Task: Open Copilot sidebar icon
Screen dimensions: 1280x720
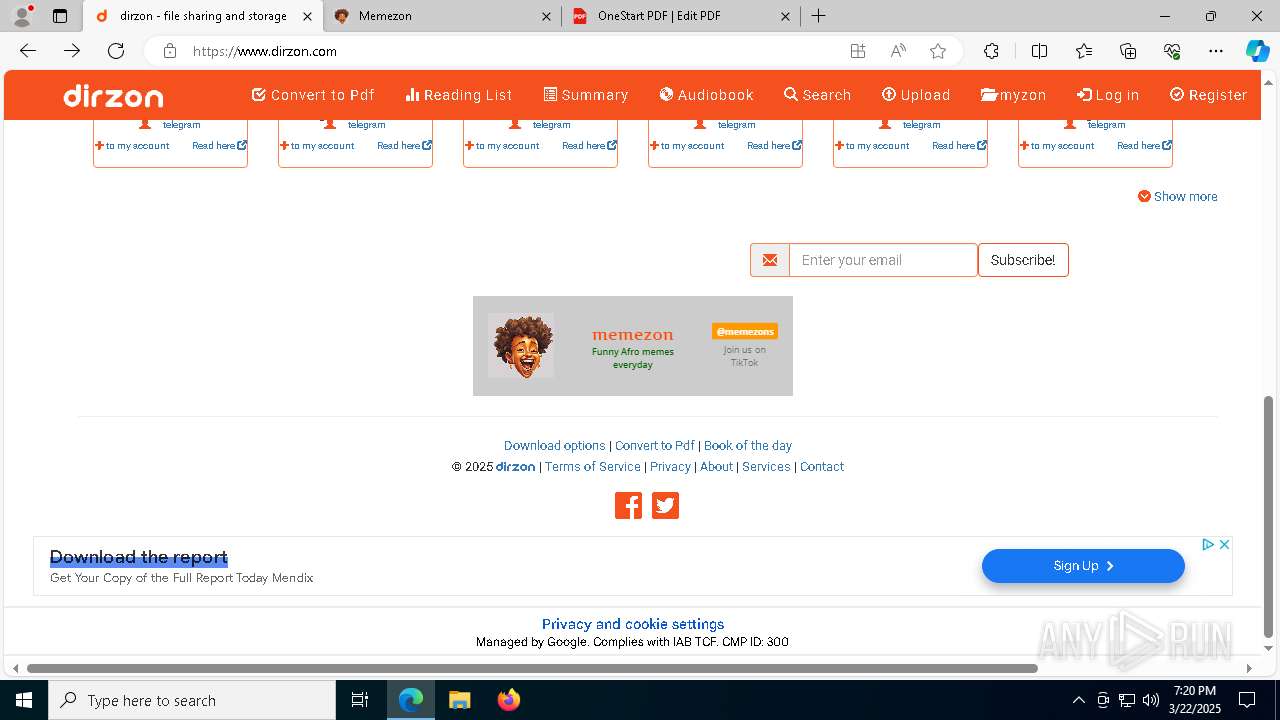Action: (1257, 51)
